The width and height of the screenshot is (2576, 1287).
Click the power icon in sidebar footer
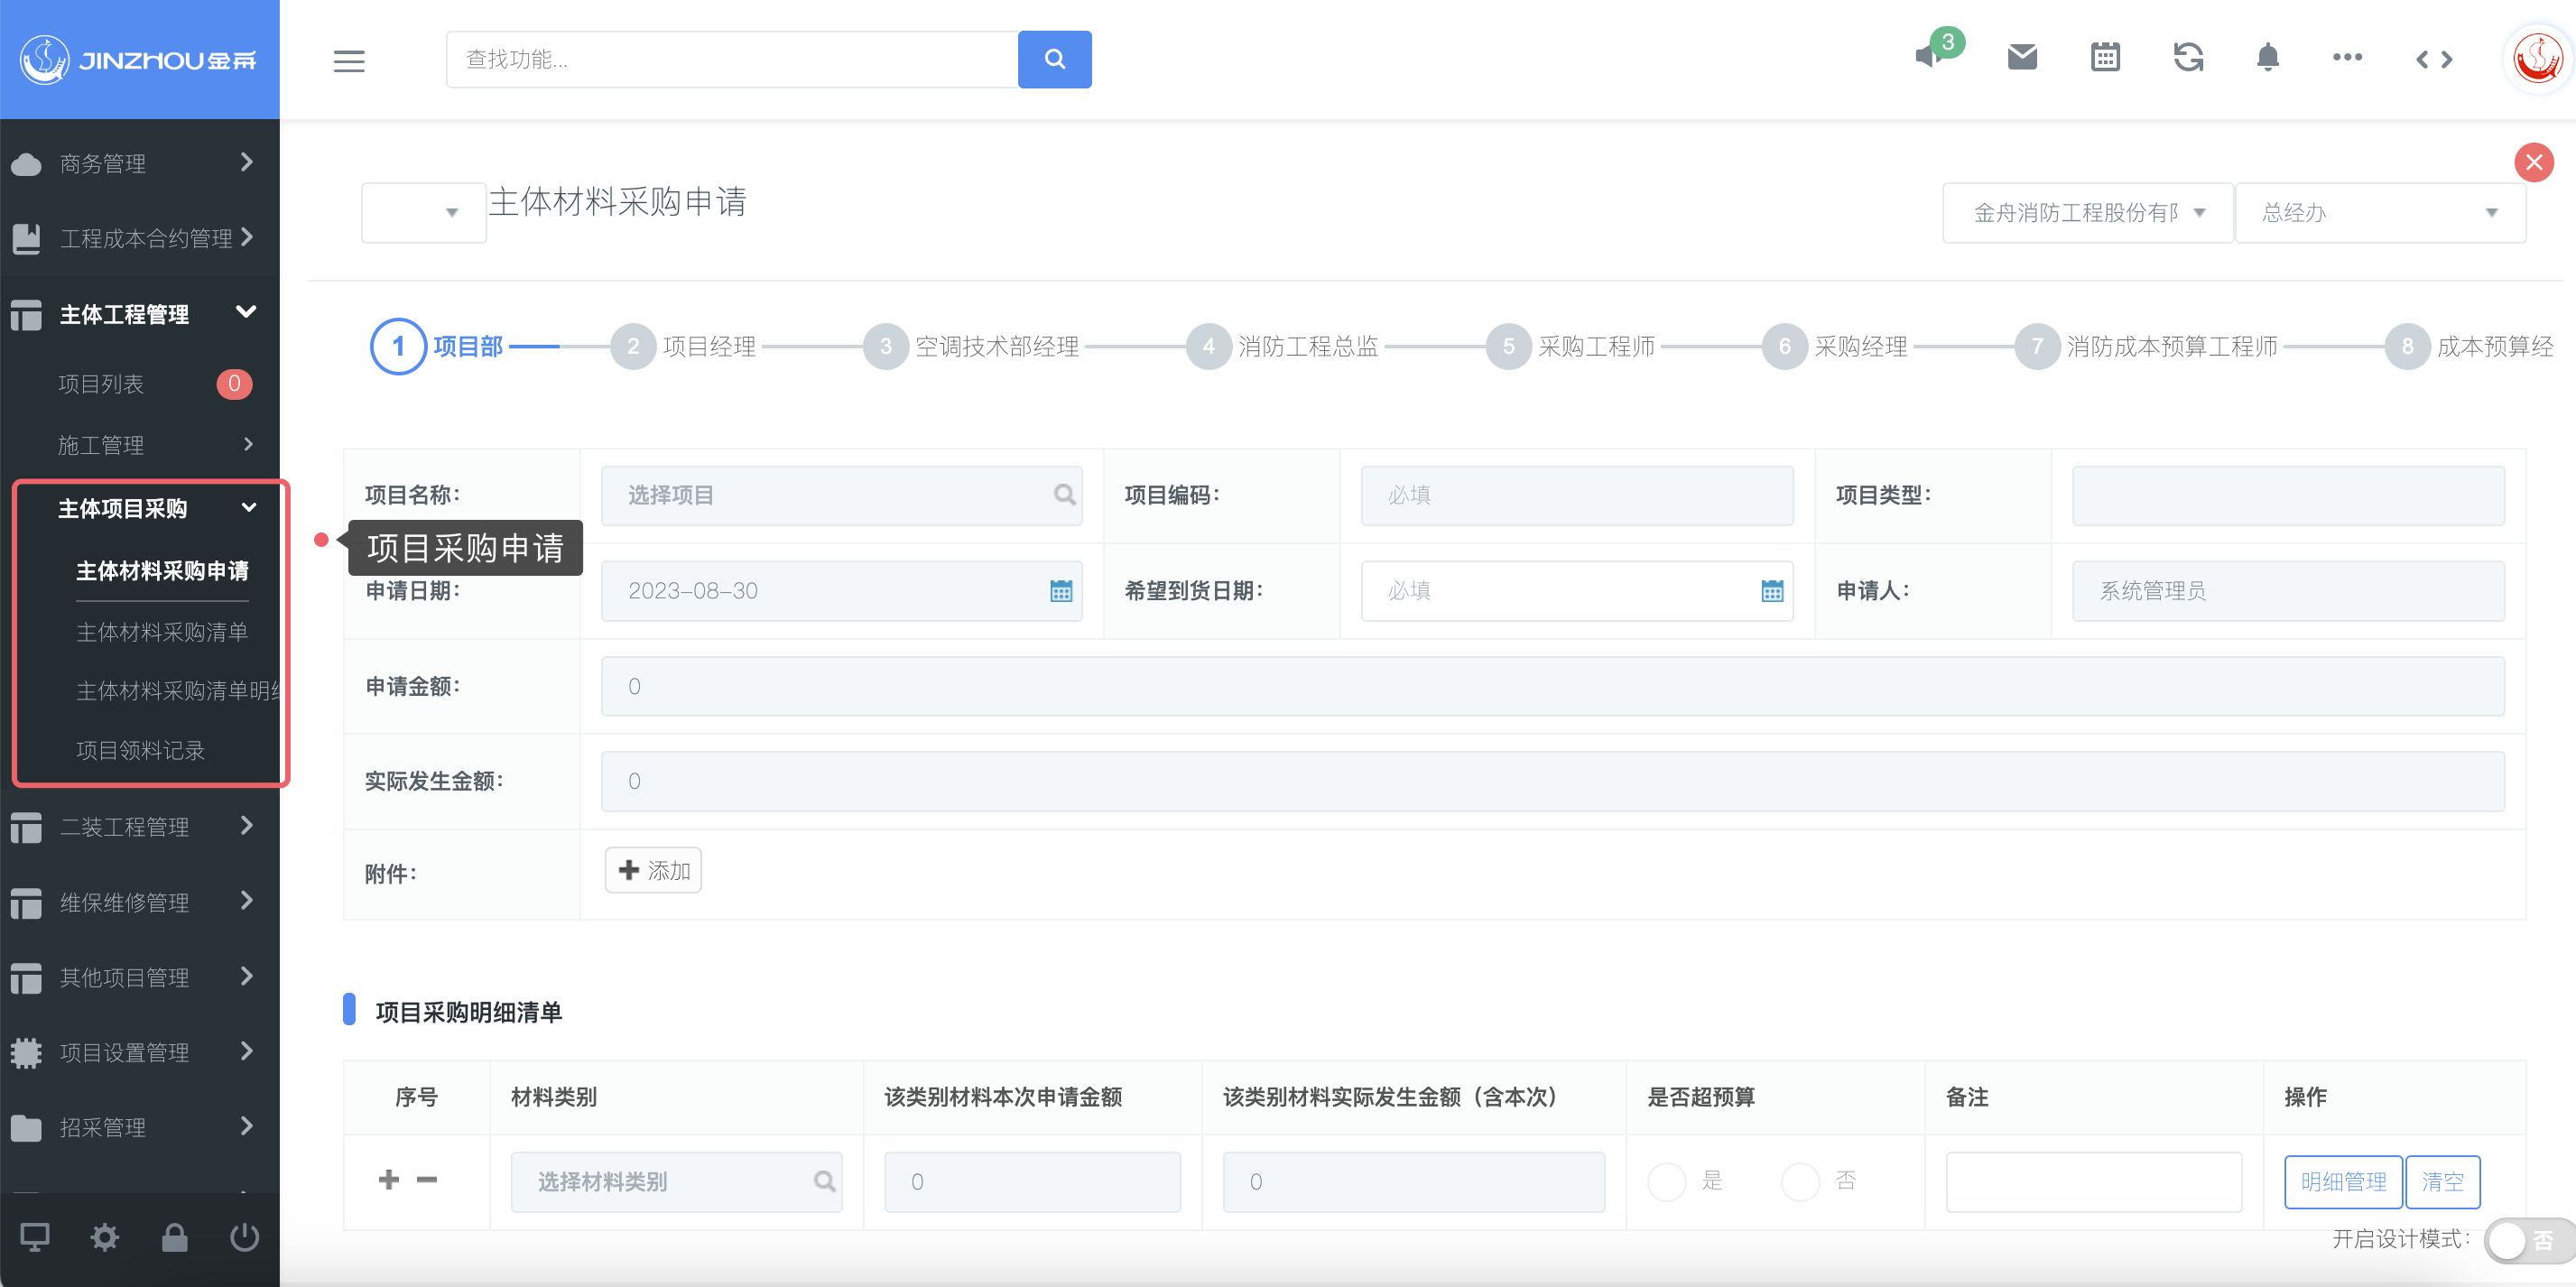tap(244, 1238)
